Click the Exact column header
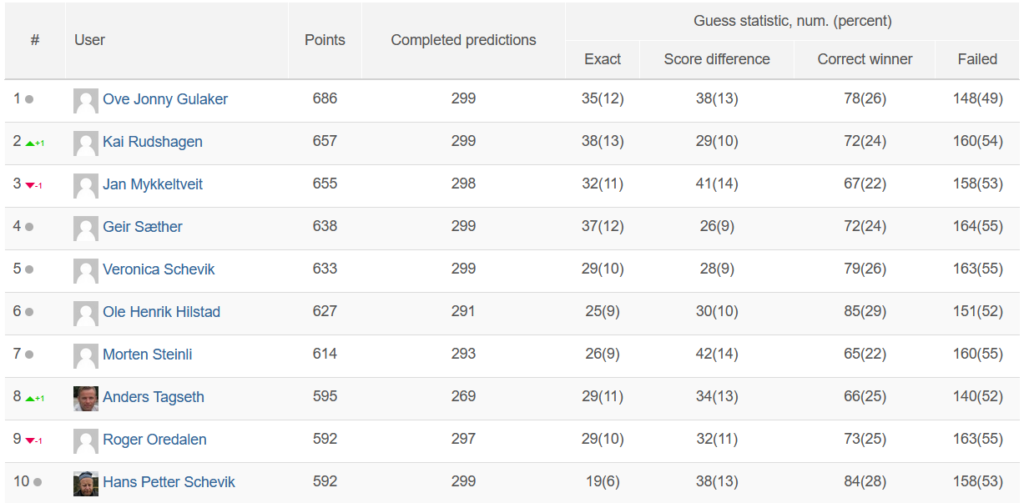This screenshot has height=503, width=1024. coord(602,59)
